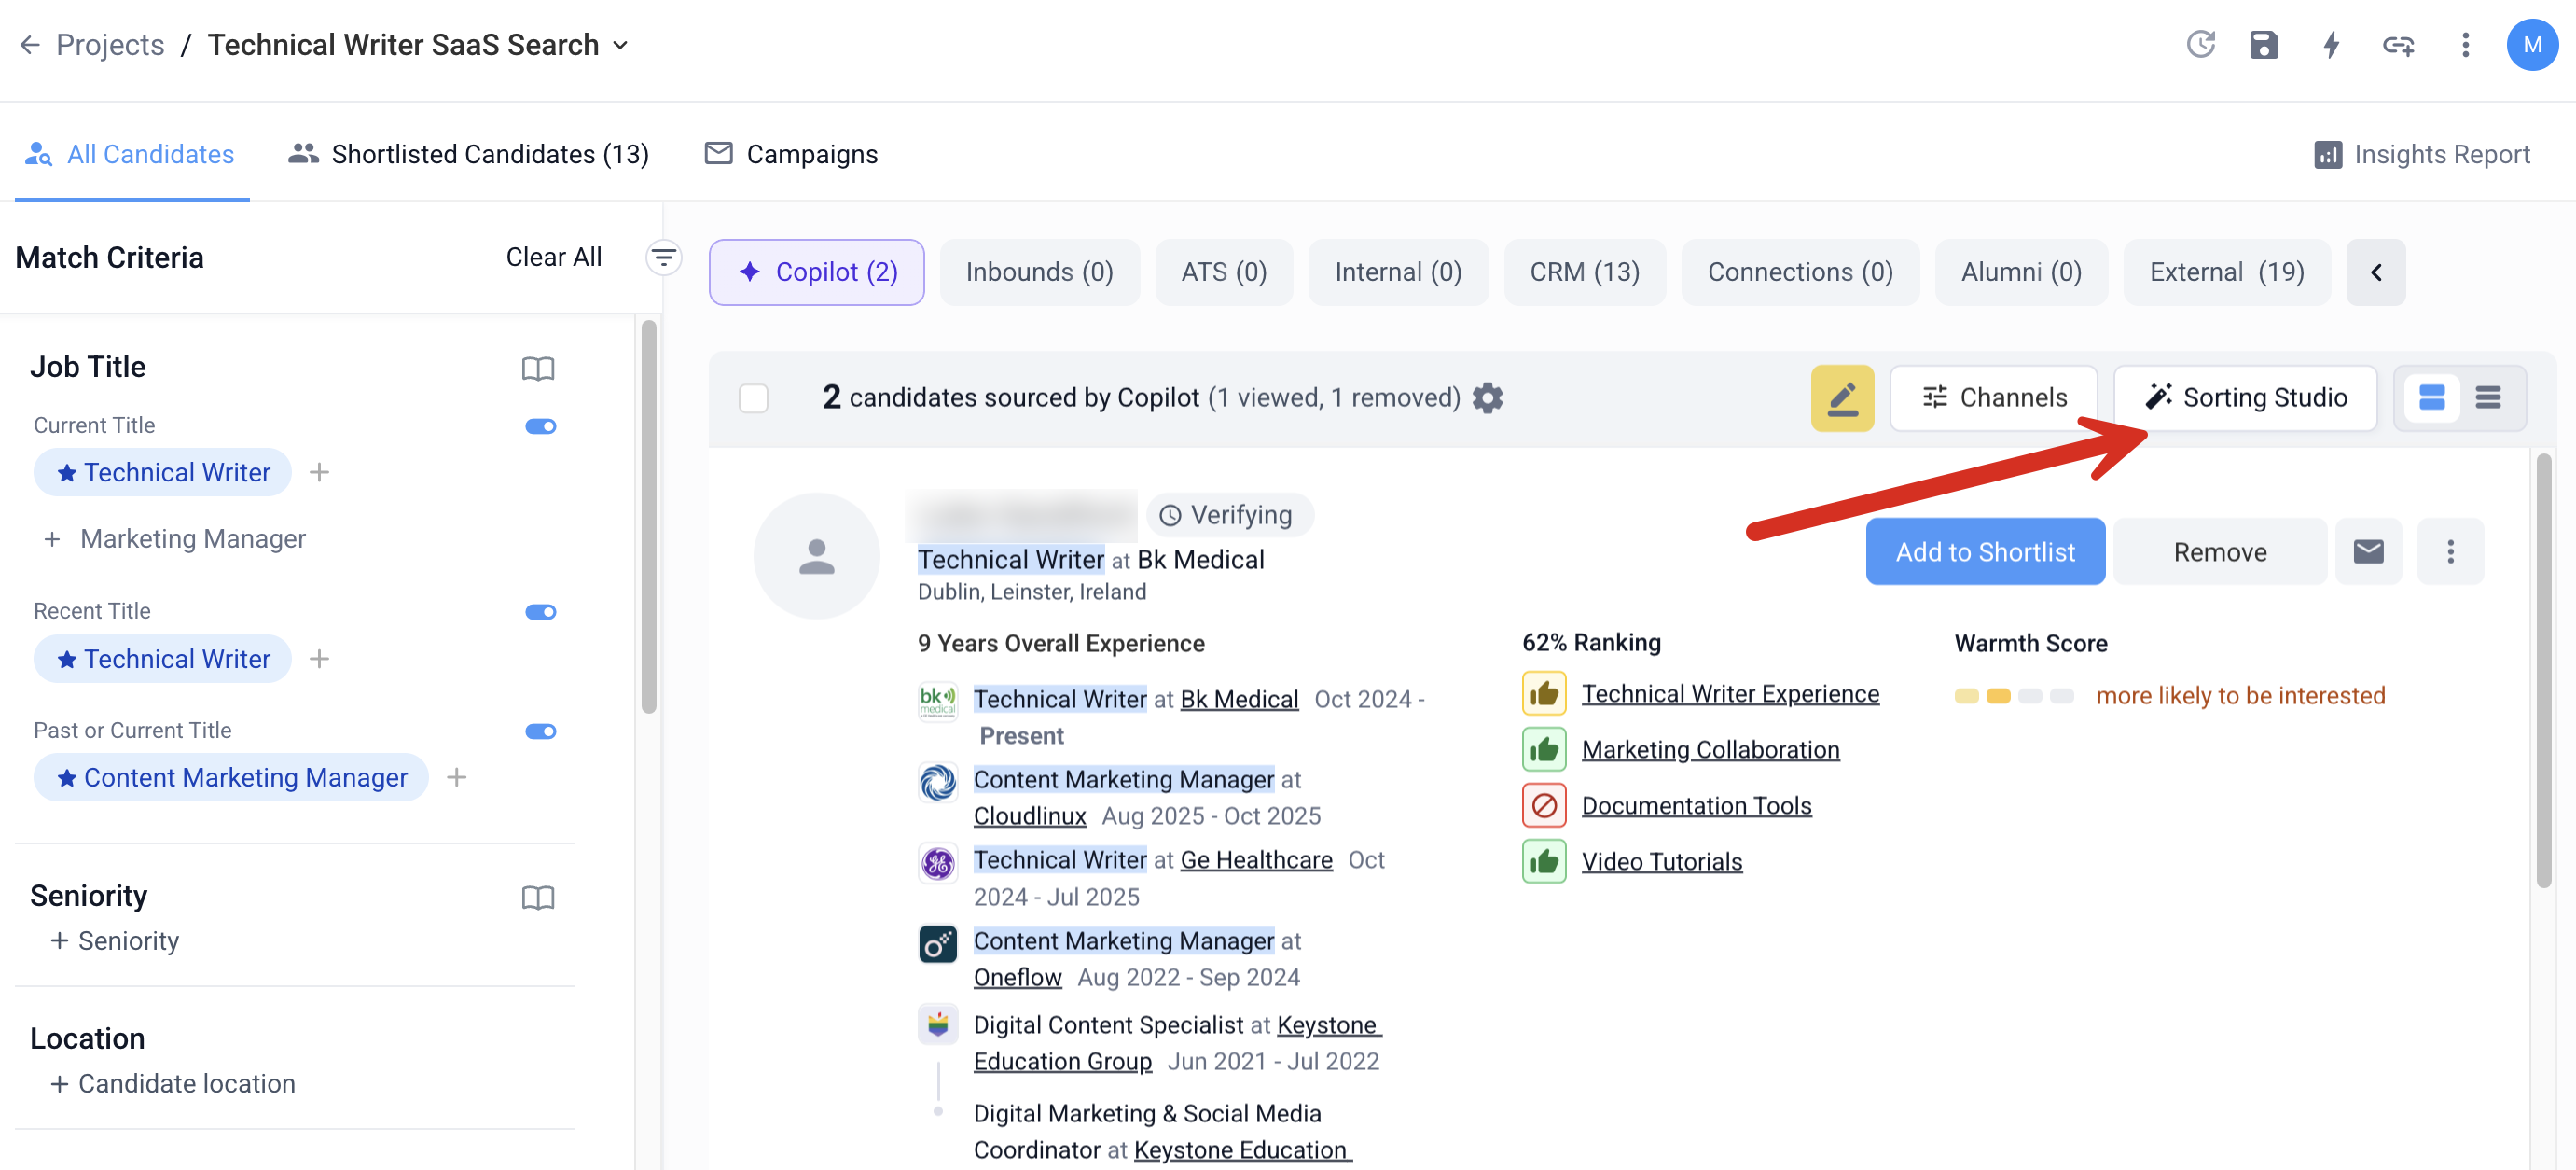Select the Internal (0) source tab
Viewport: 2576px width, 1170px height.
[1397, 272]
